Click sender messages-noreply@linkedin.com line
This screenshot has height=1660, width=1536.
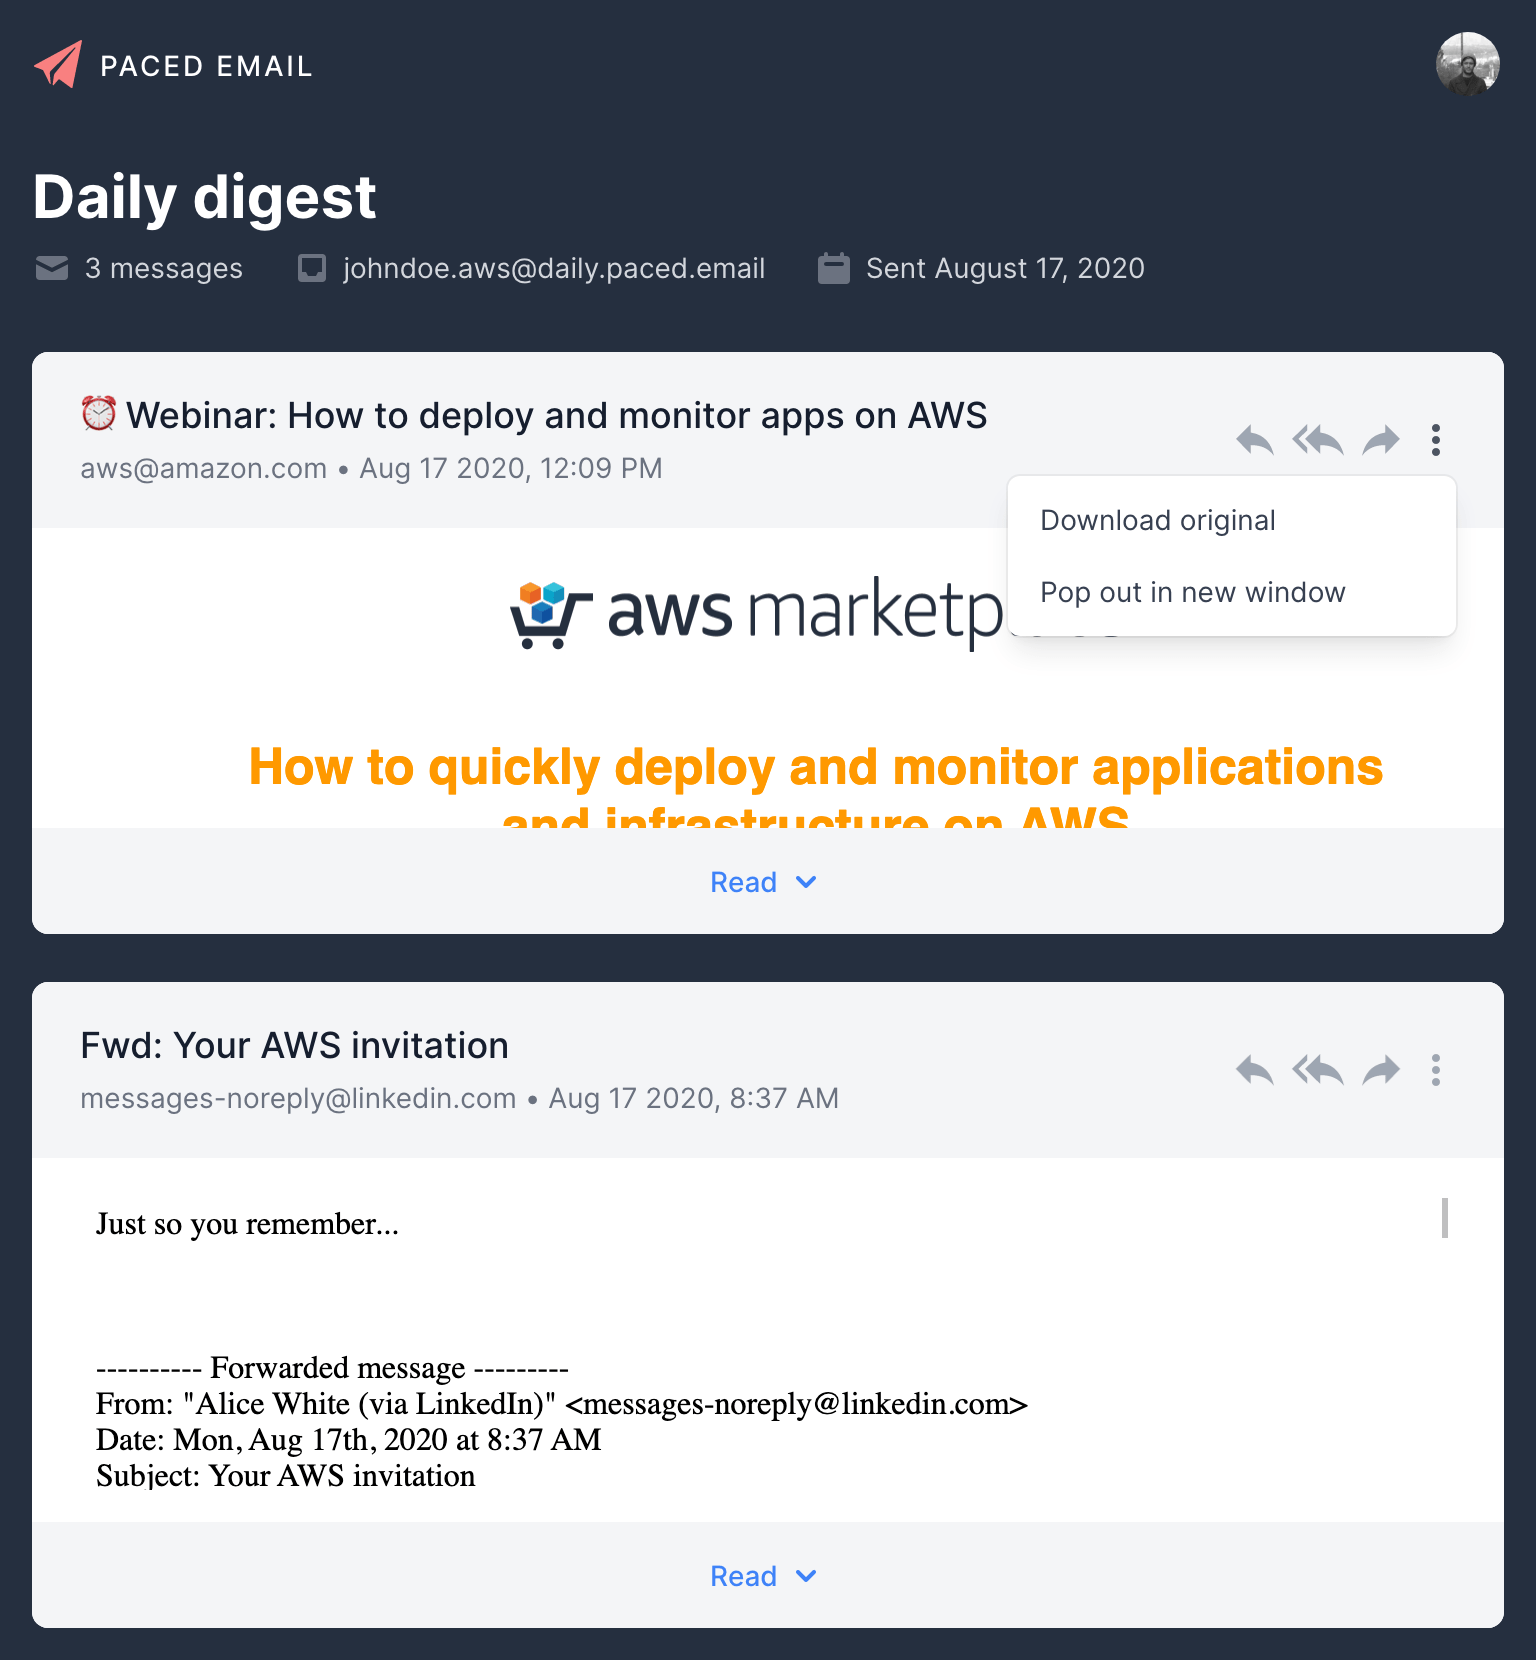coord(459,1098)
